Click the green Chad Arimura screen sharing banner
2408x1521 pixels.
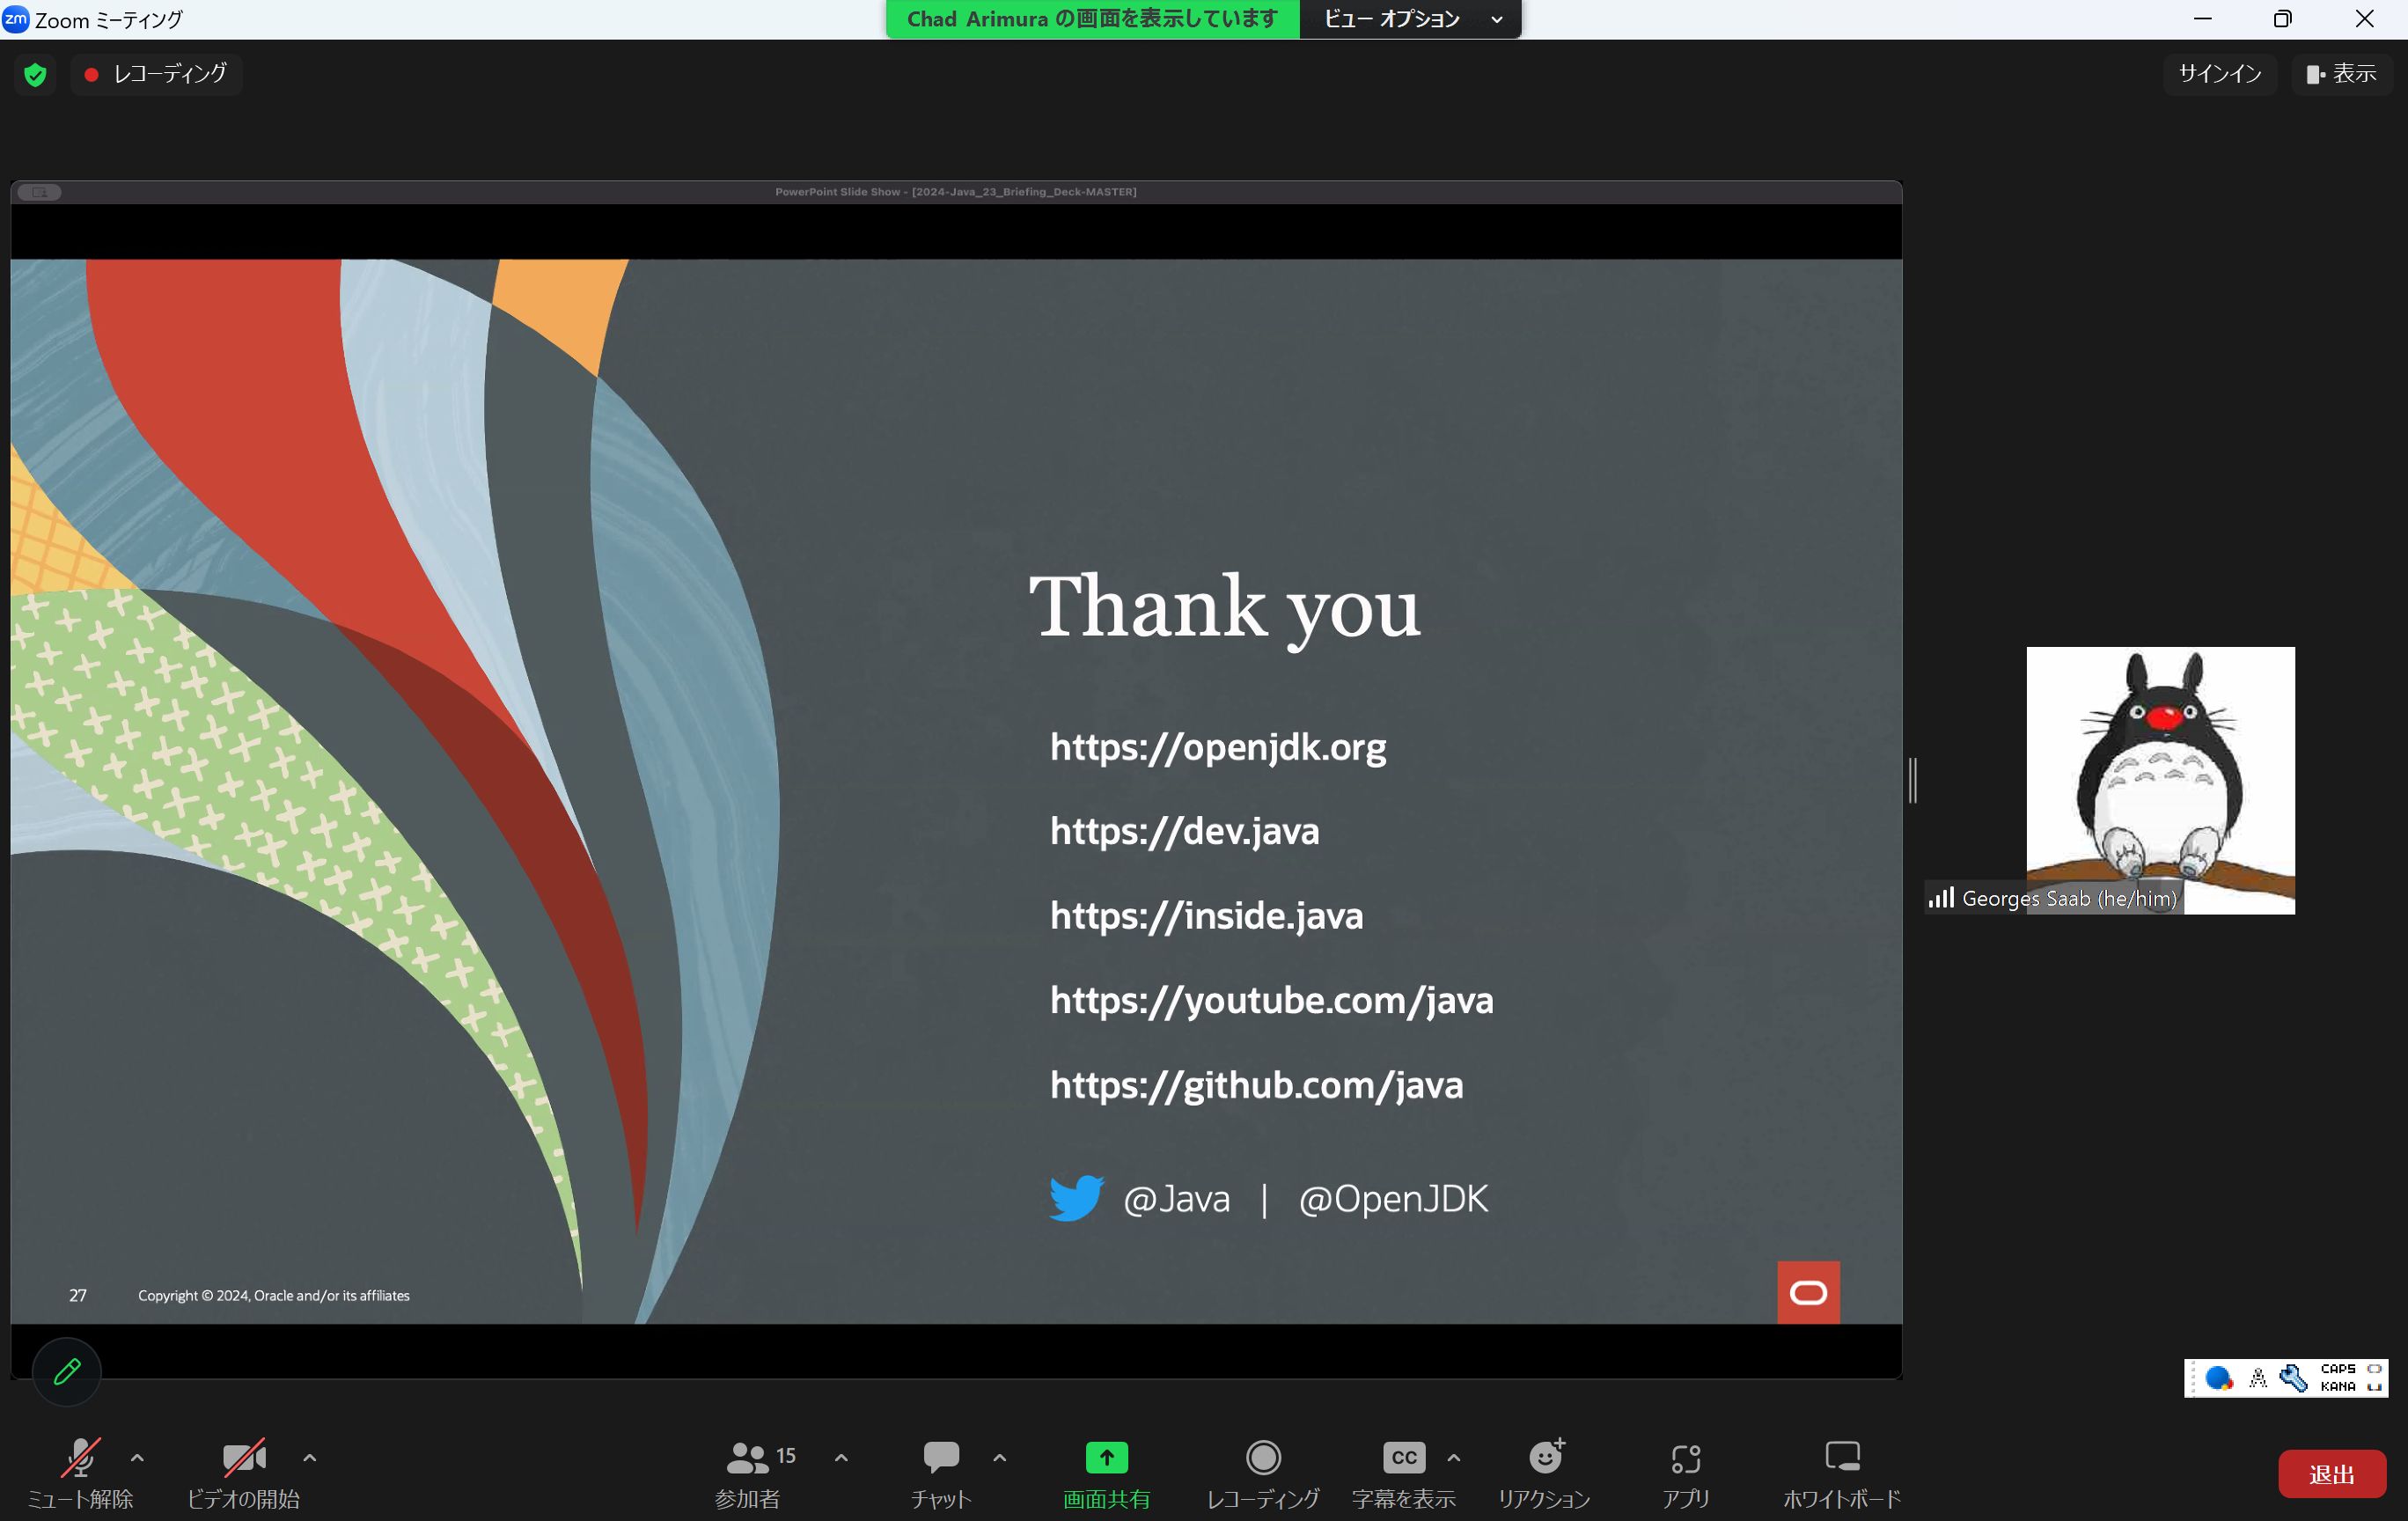click(1093, 19)
